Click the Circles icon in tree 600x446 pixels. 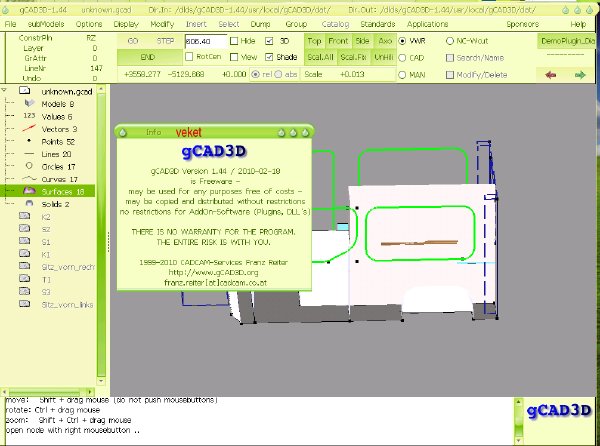tap(29, 166)
